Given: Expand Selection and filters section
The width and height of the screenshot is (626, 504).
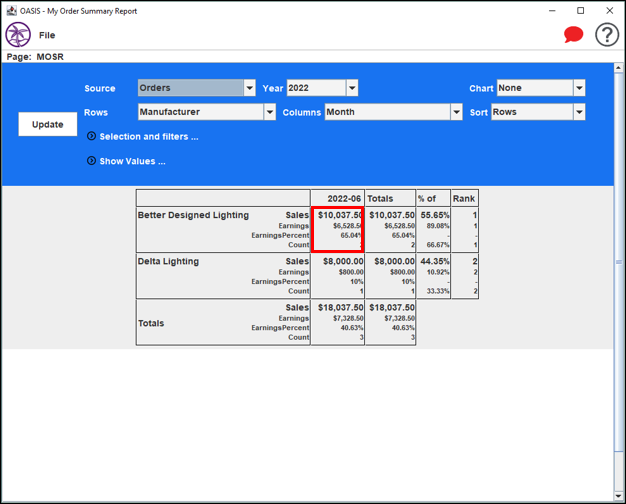Looking at the screenshot, I should [x=143, y=137].
